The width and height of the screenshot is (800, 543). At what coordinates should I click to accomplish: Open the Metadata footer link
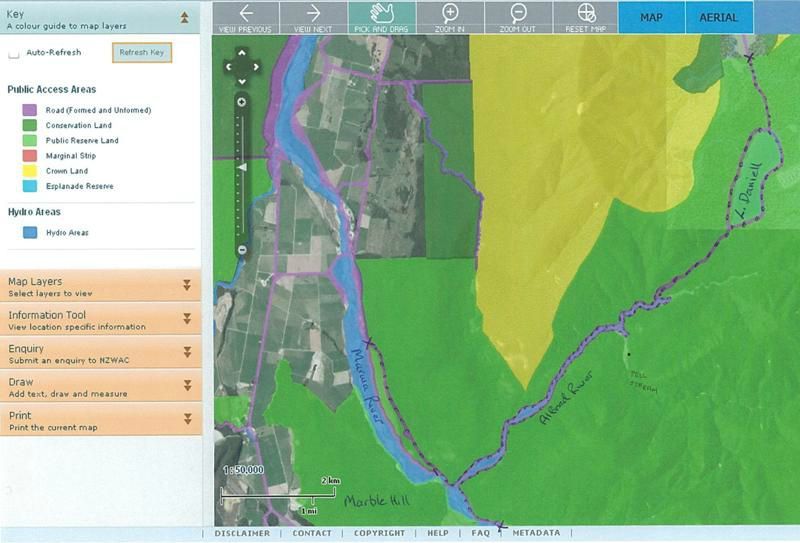(536, 533)
